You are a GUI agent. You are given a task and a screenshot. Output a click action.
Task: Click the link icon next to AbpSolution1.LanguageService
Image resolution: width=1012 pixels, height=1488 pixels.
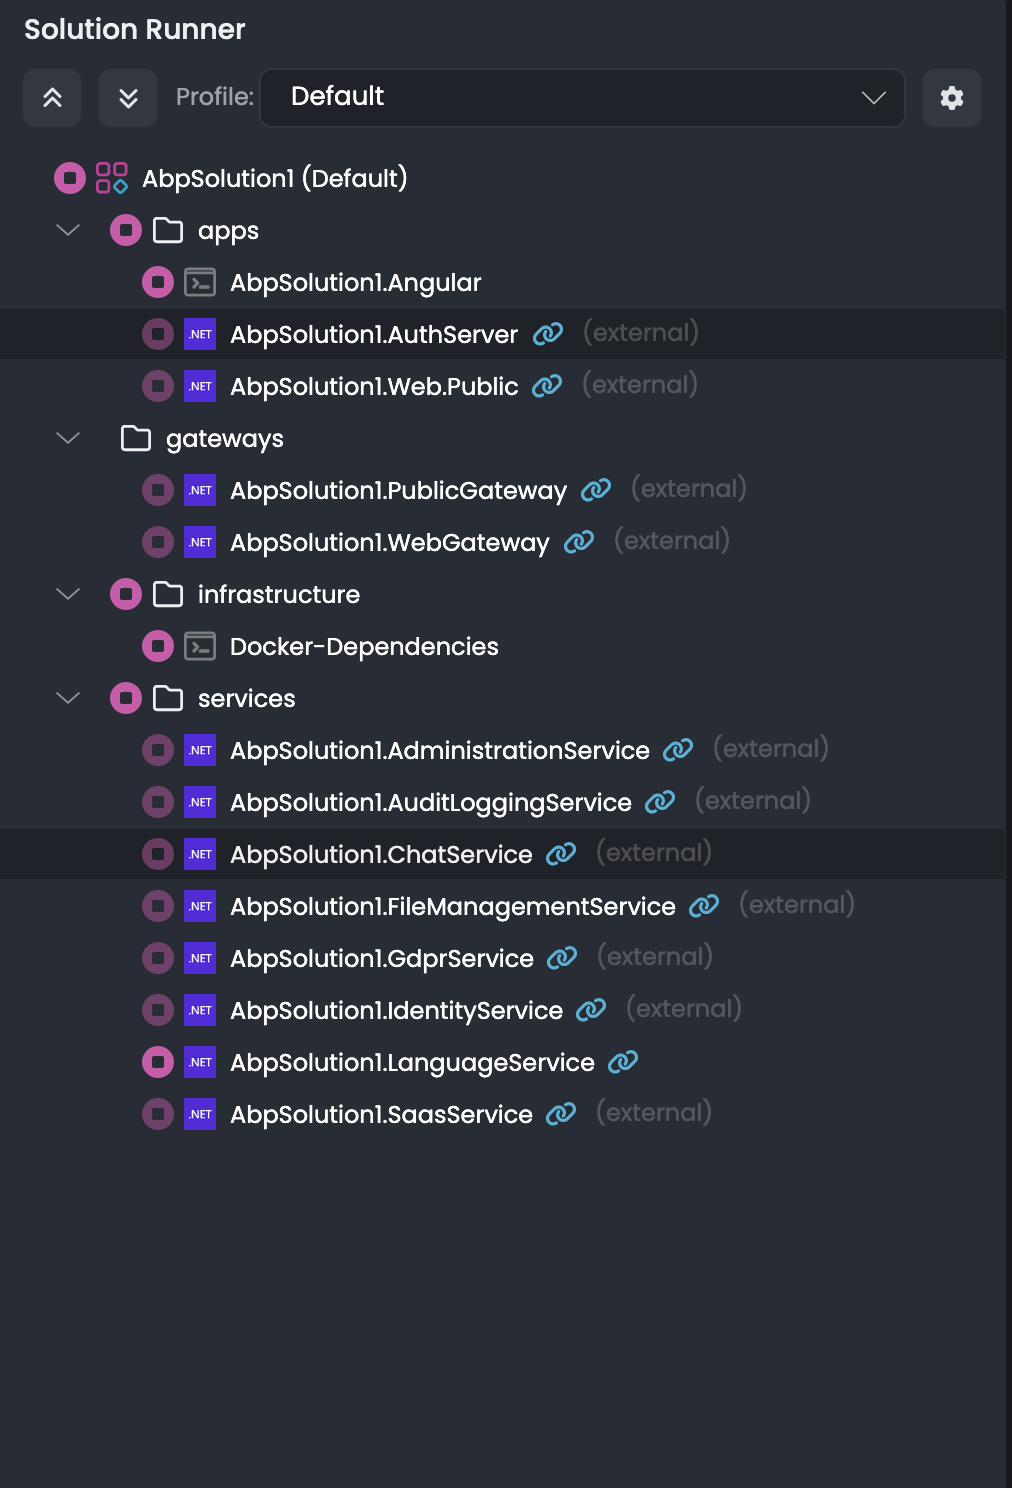[x=623, y=1062]
